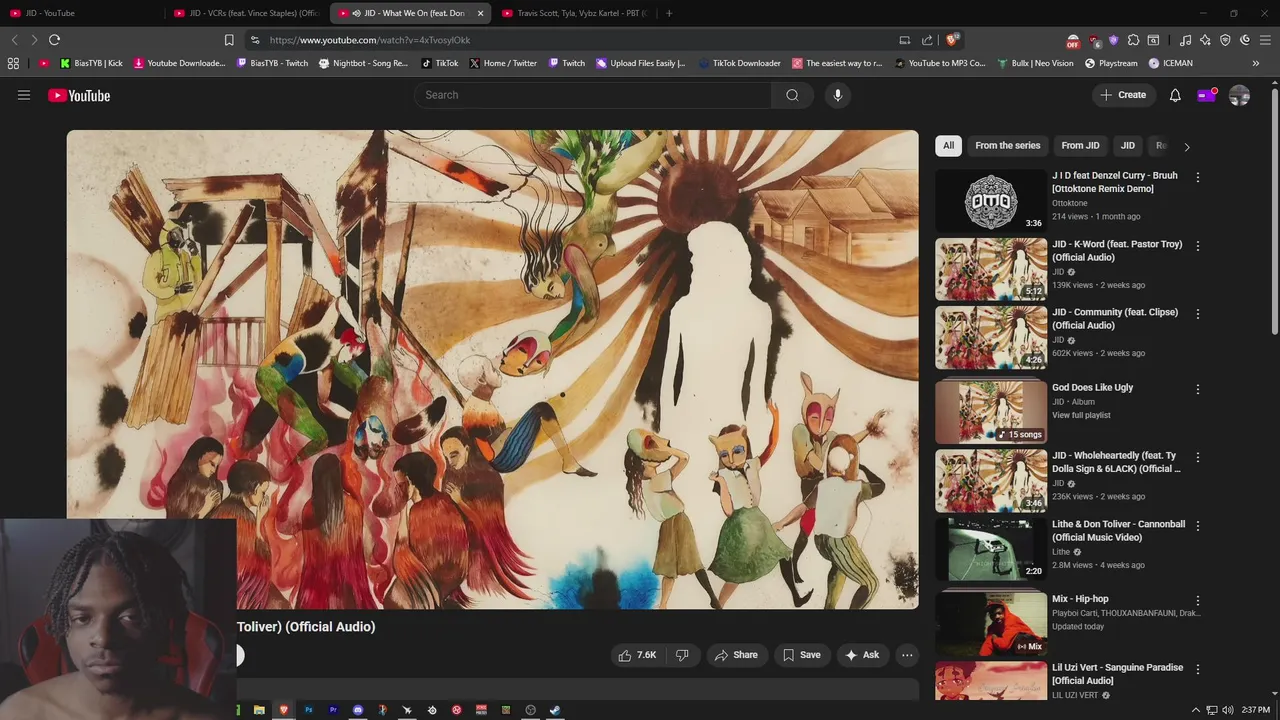This screenshot has height=720, width=1280.
Task: Open the new tab plus button
Action: point(669,13)
